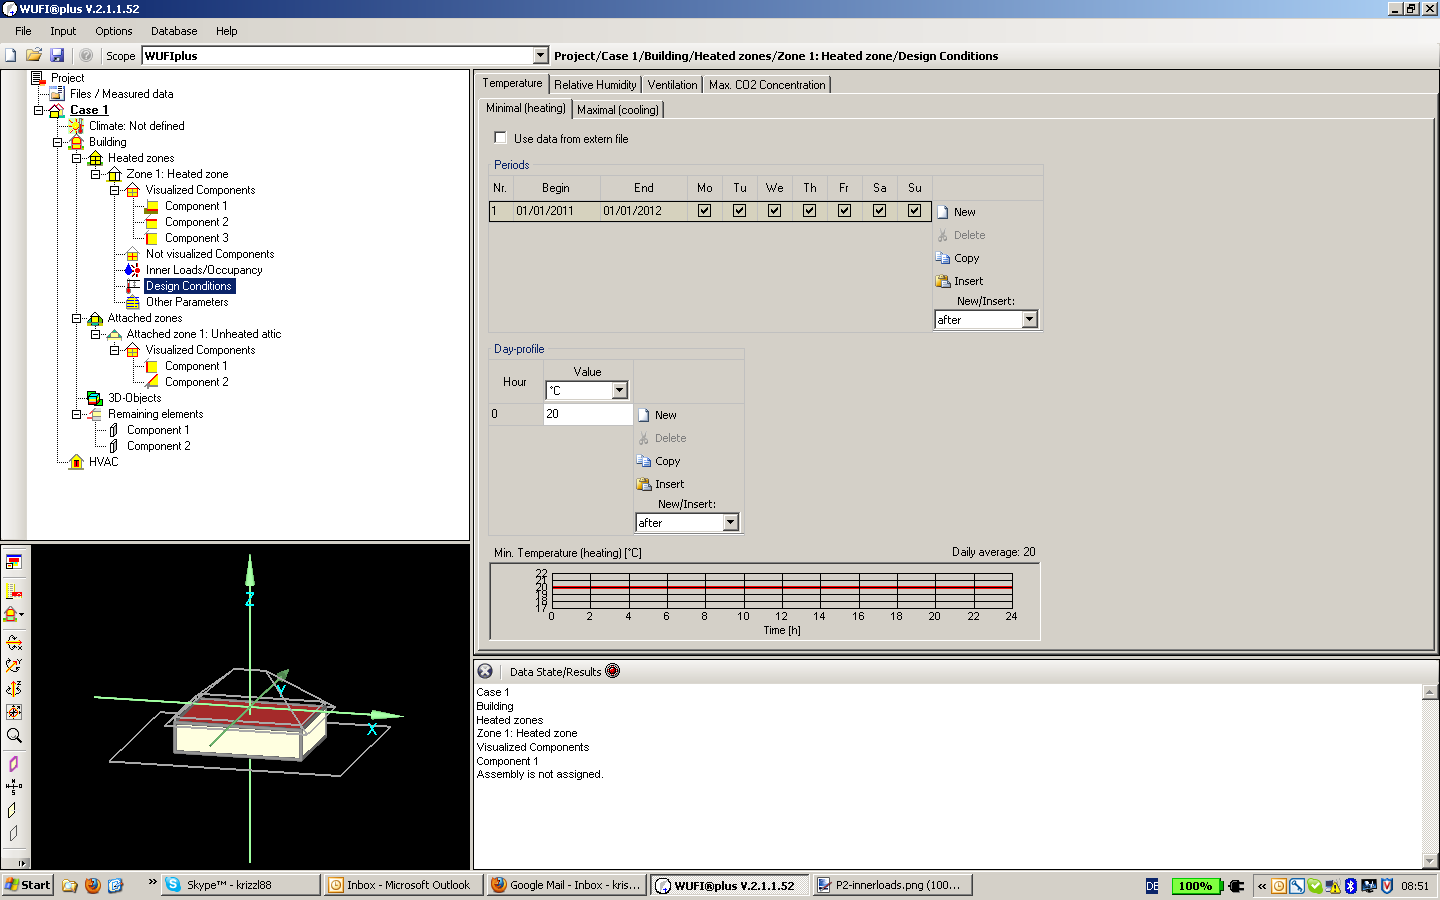
Task: Click the red Data State indicator icon
Action: pyautogui.click(x=613, y=671)
